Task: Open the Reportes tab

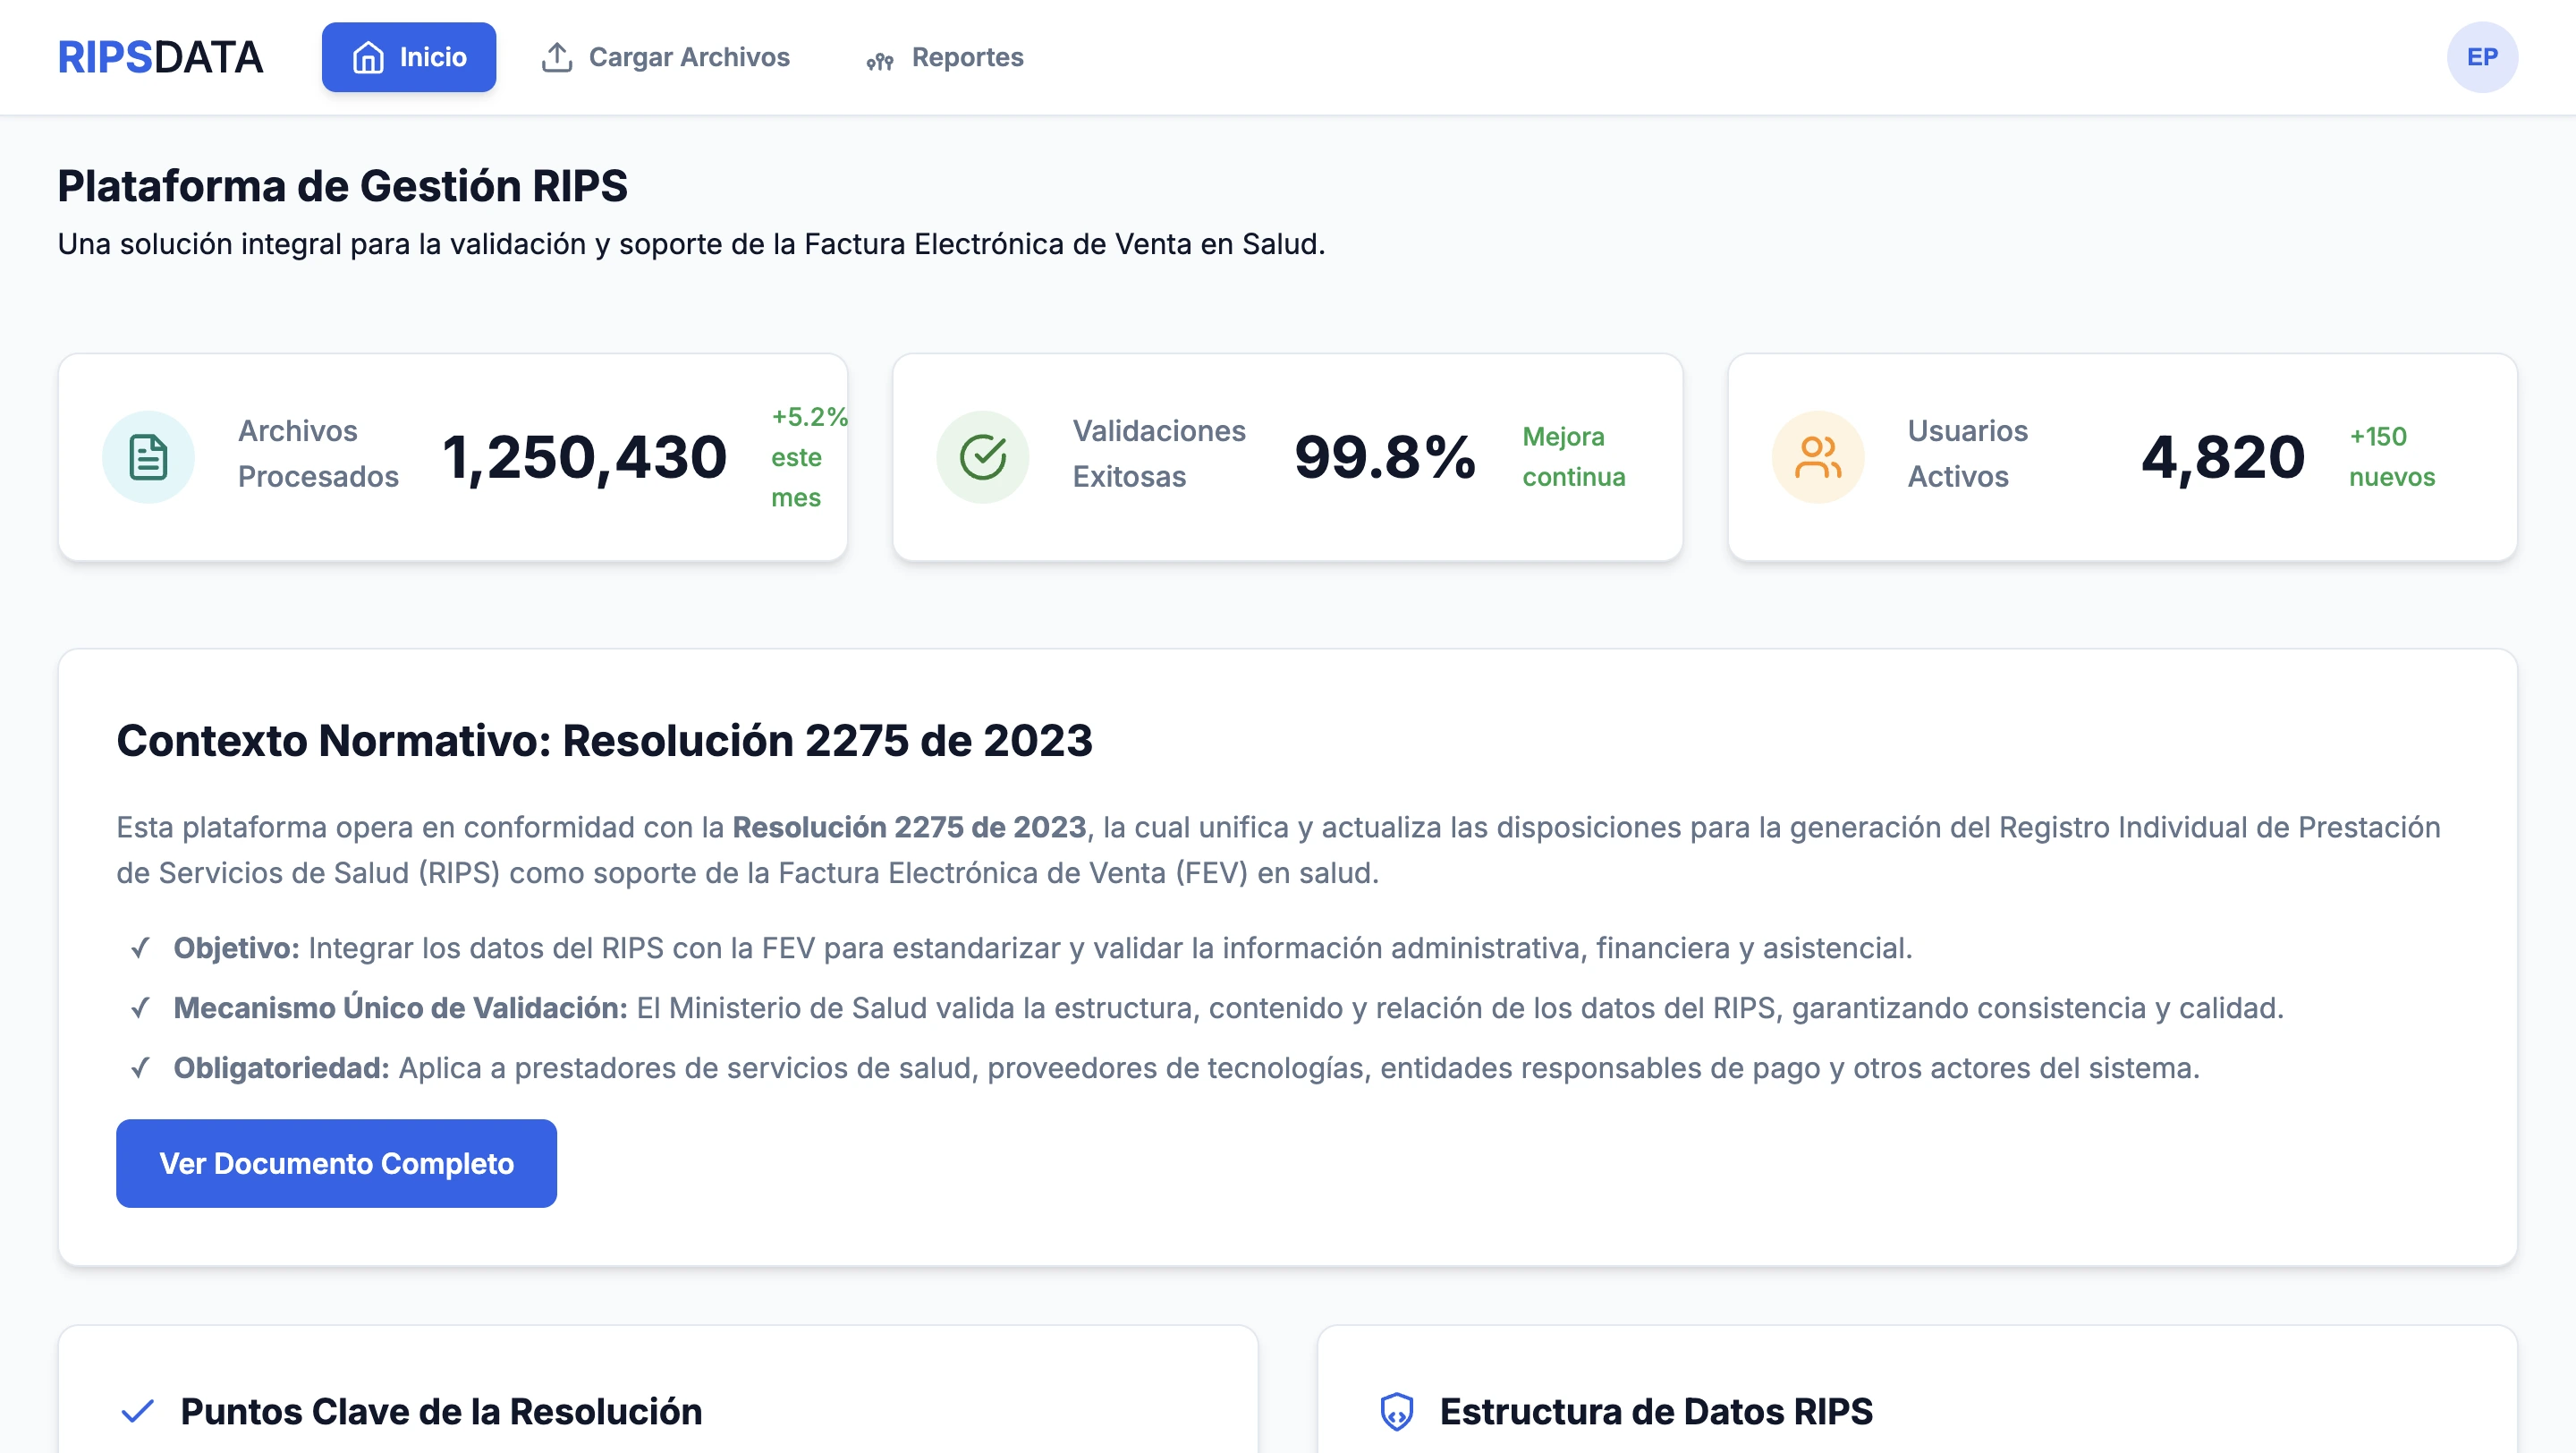Action: (945, 57)
